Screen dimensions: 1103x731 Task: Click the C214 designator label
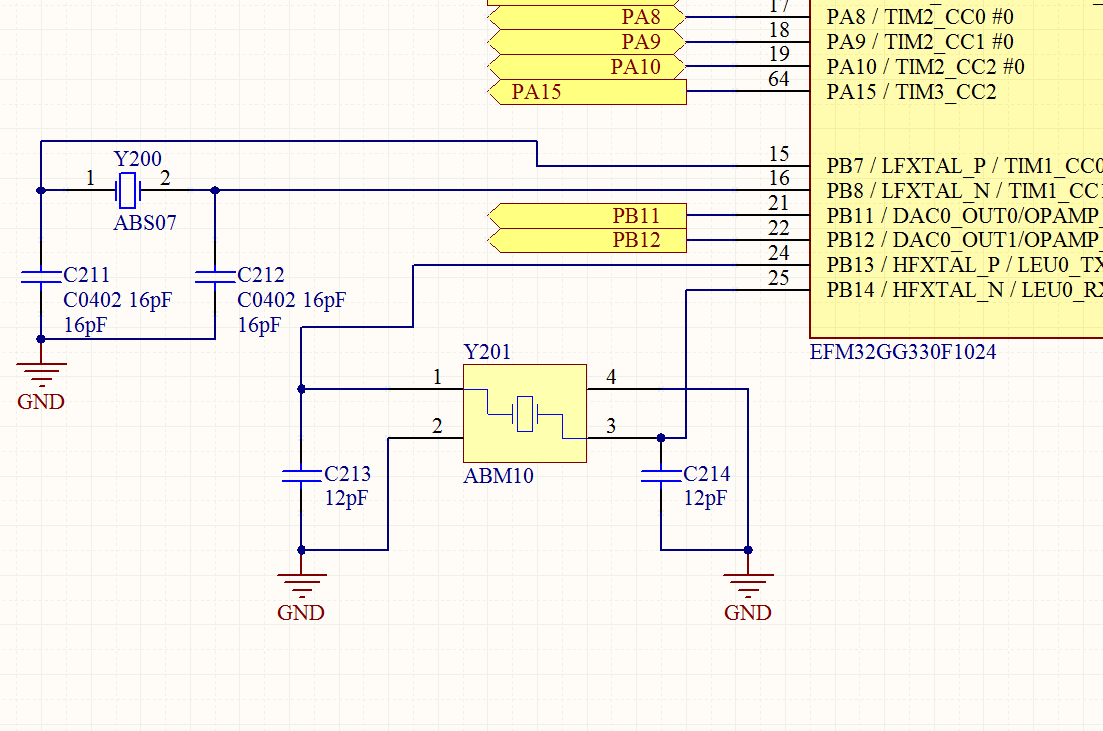(707, 473)
